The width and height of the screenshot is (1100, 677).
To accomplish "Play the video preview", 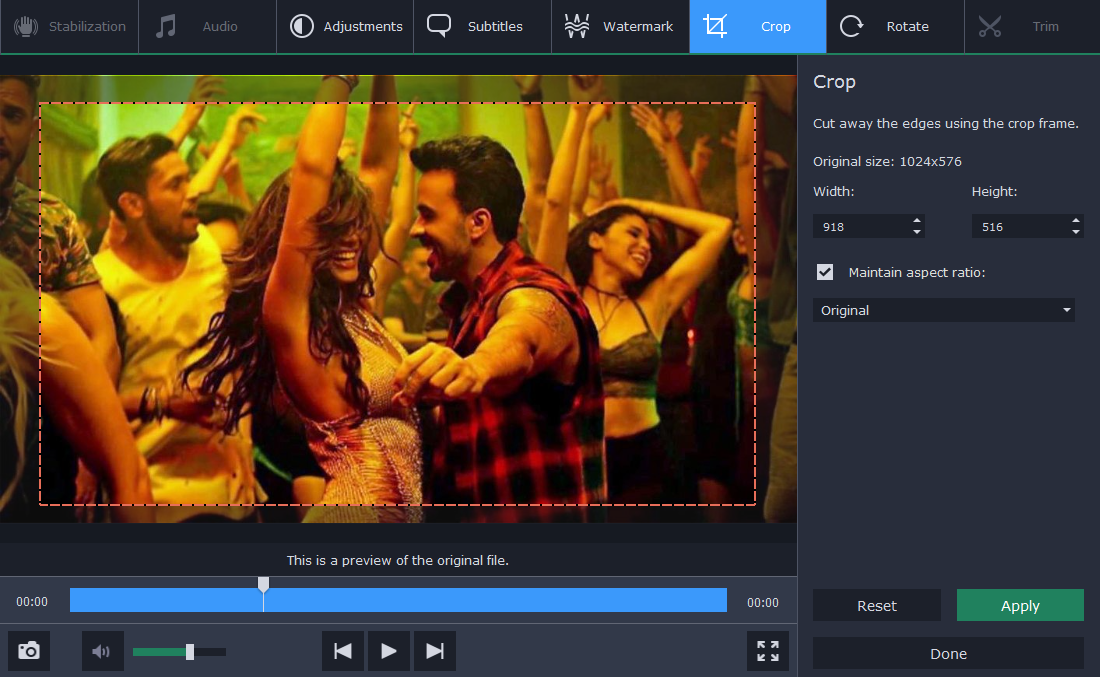I will click(389, 651).
